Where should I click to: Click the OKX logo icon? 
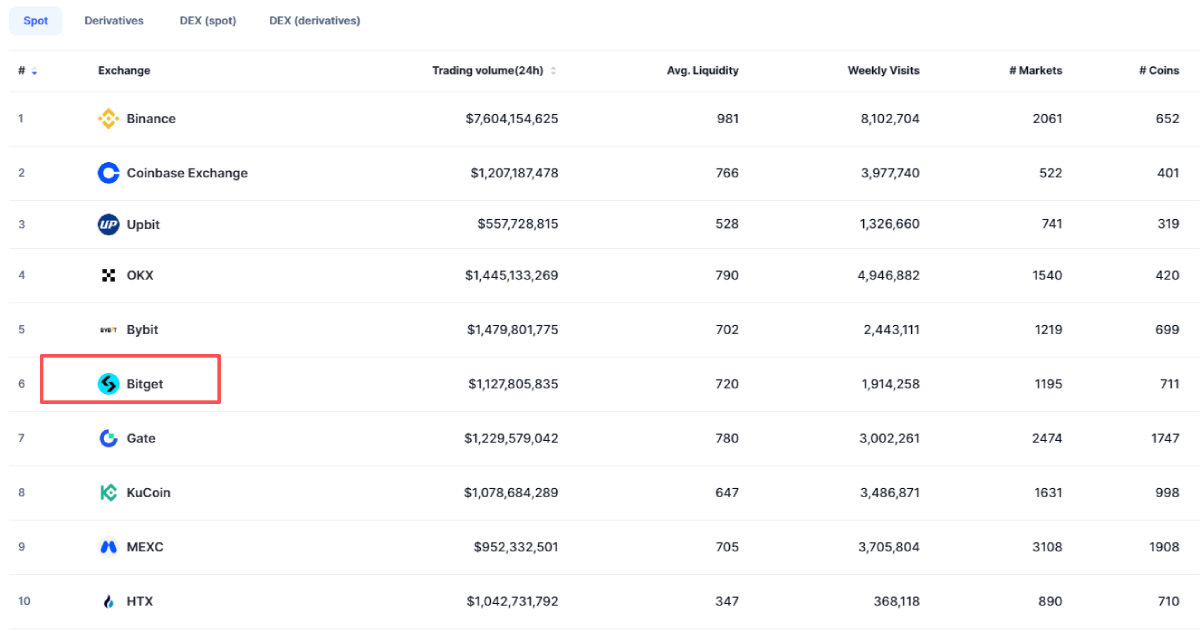click(x=108, y=275)
